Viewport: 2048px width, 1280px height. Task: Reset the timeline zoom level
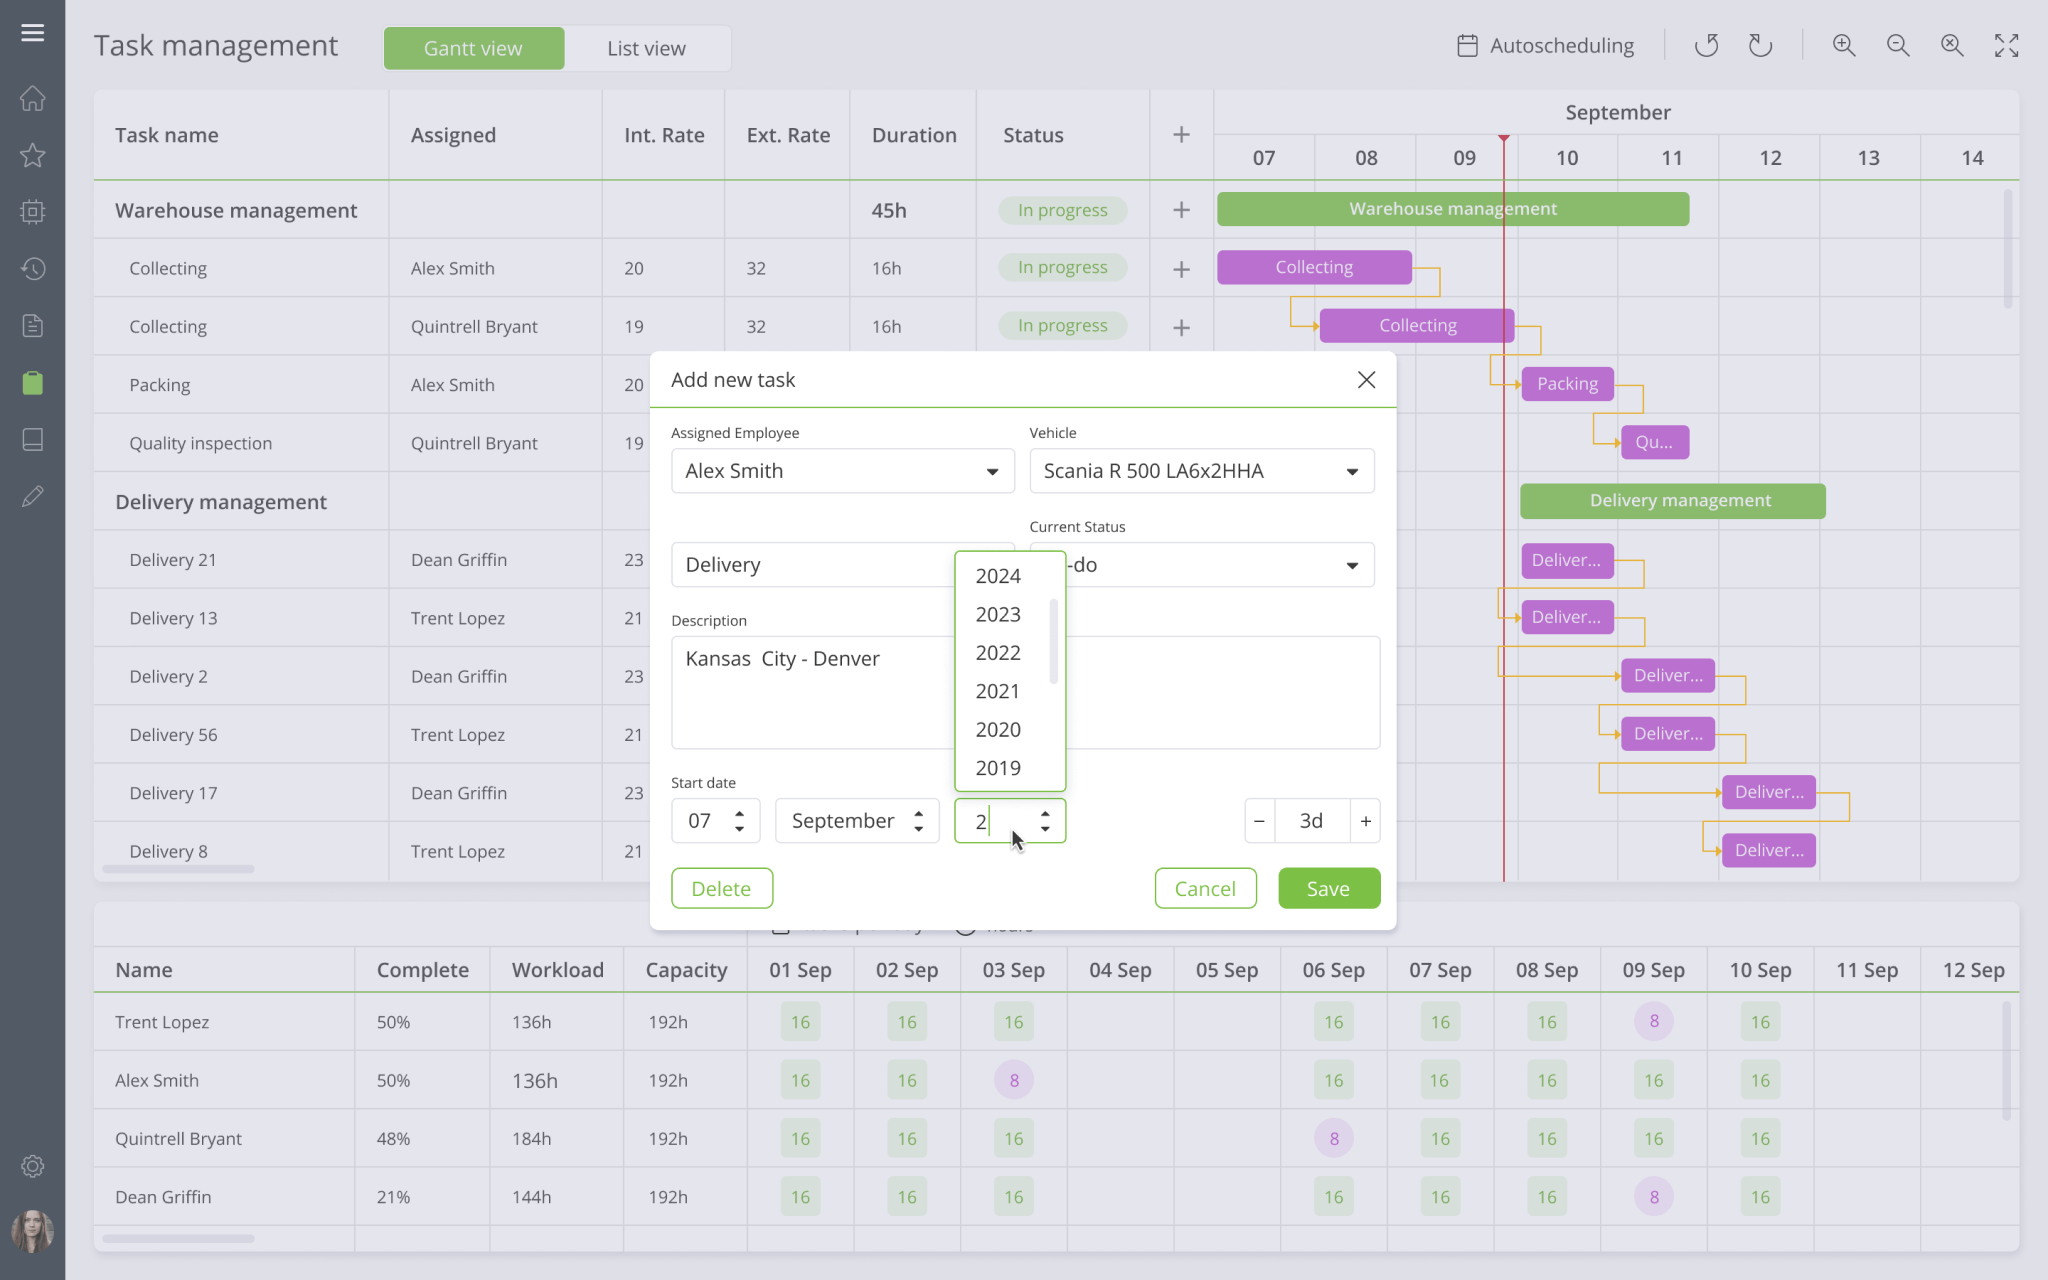pyautogui.click(x=1952, y=45)
